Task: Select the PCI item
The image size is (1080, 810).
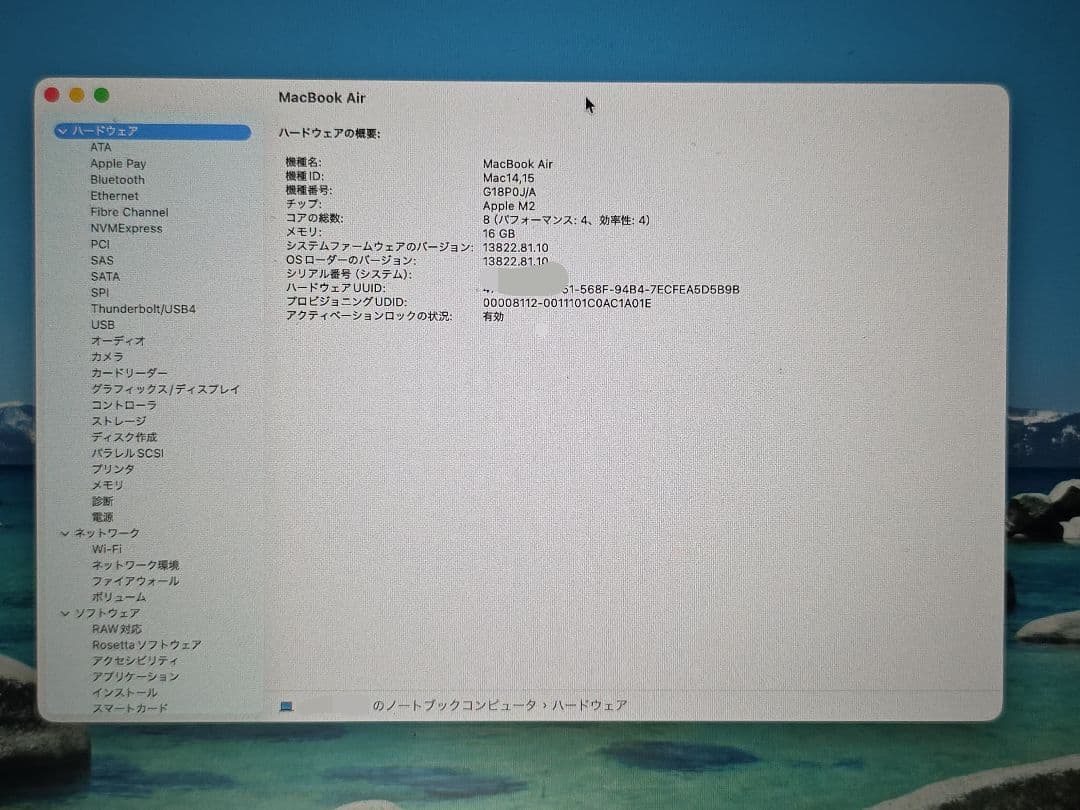Action: (100, 245)
